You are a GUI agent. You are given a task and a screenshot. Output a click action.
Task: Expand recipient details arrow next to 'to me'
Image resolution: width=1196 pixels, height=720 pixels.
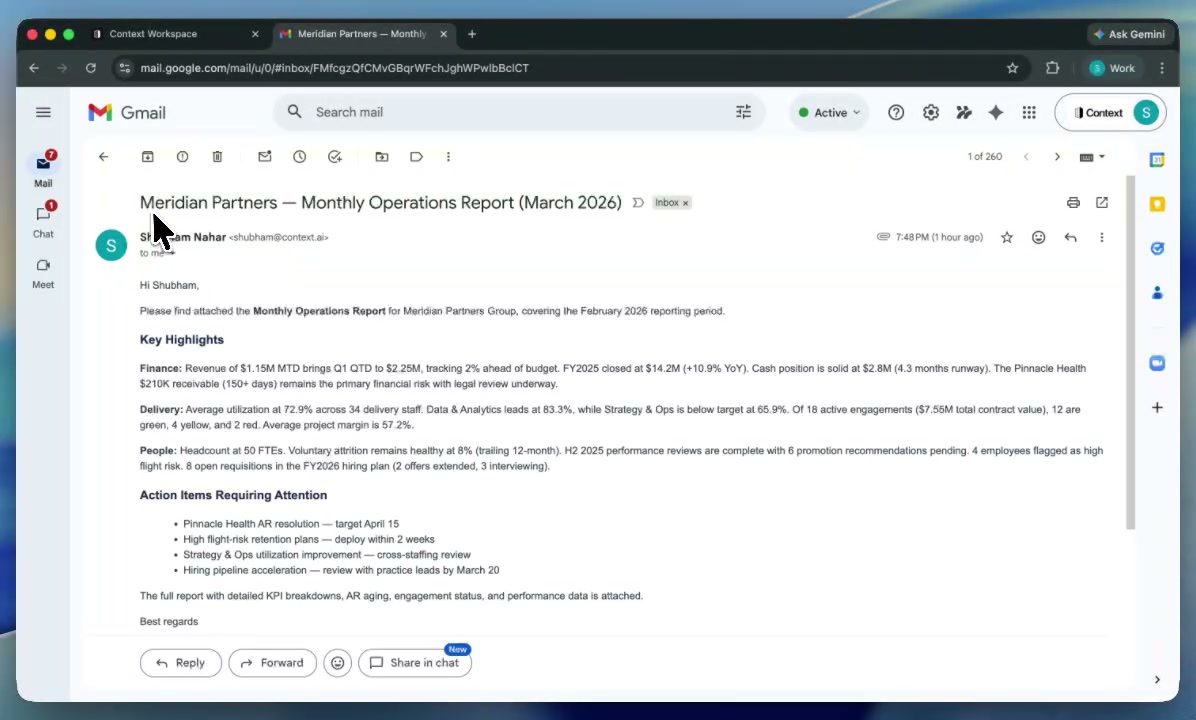171,253
